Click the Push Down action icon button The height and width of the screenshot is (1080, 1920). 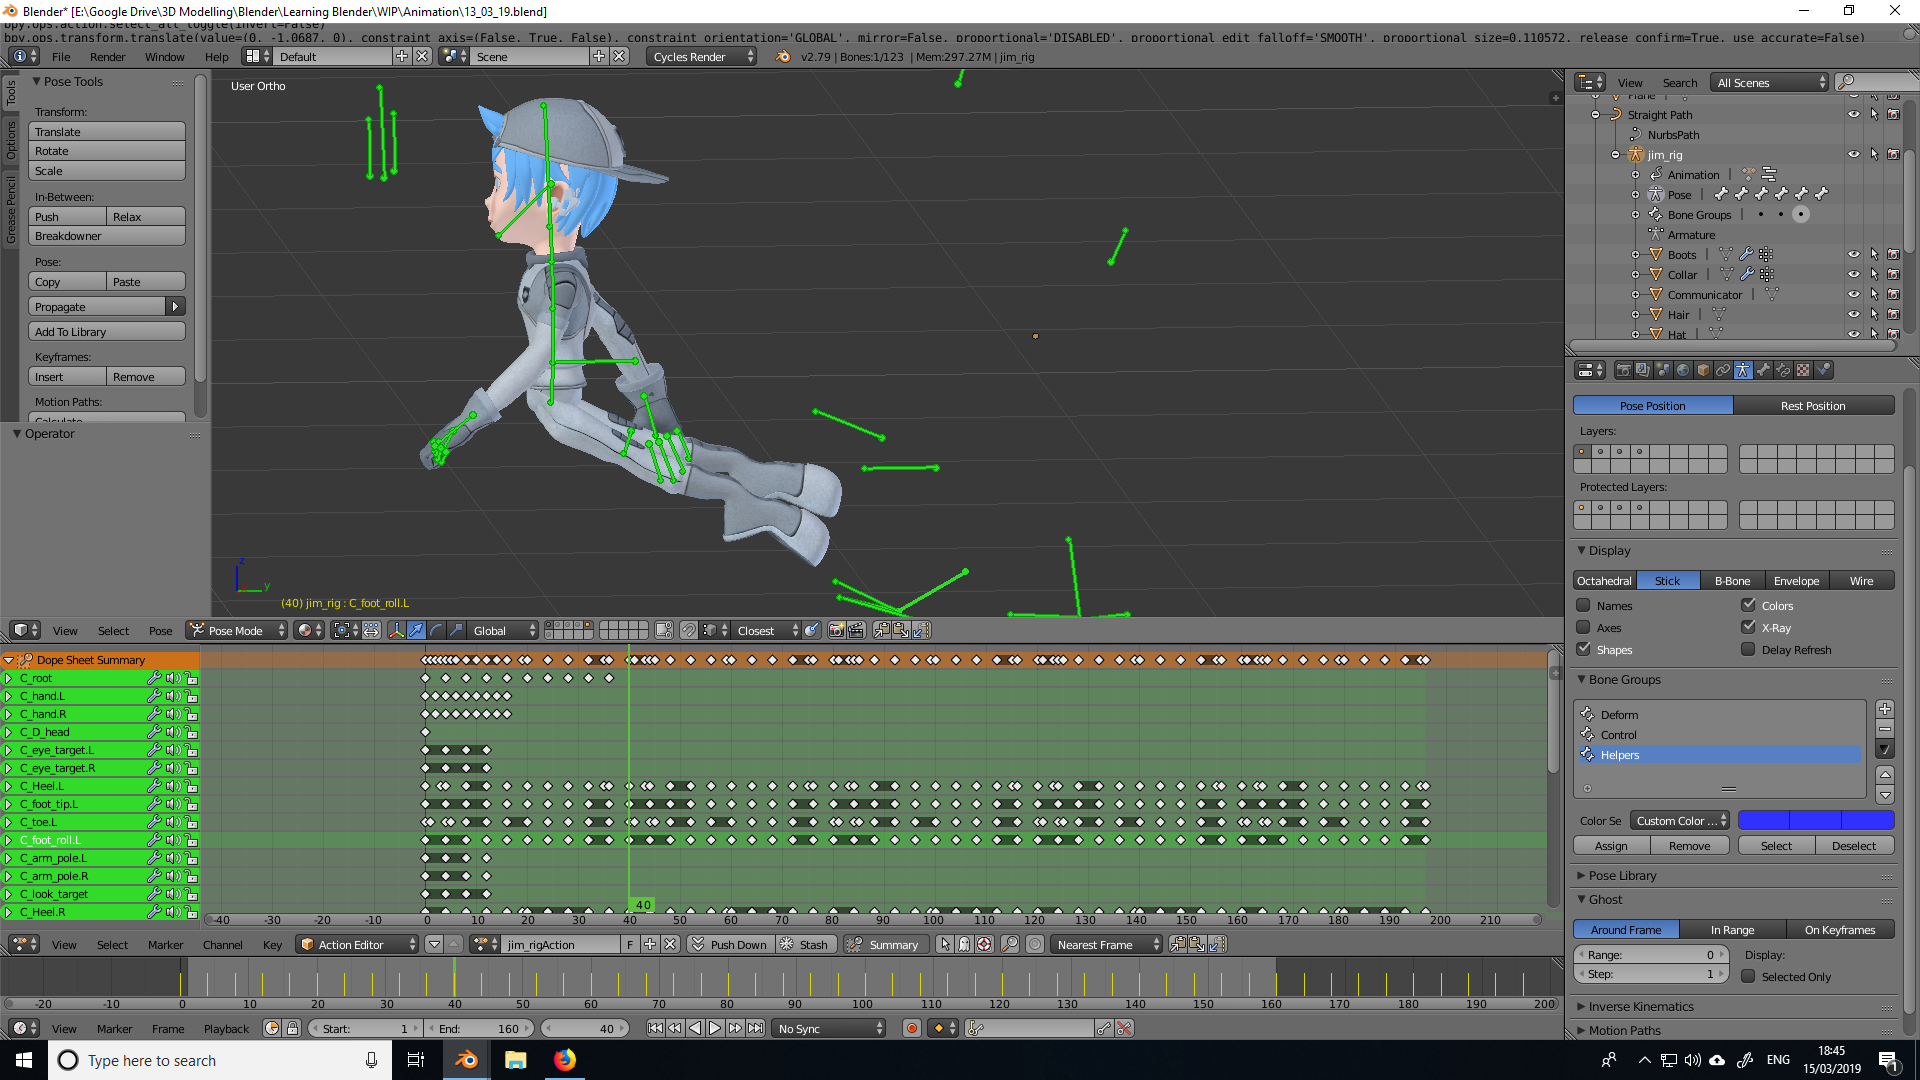pyautogui.click(x=729, y=945)
